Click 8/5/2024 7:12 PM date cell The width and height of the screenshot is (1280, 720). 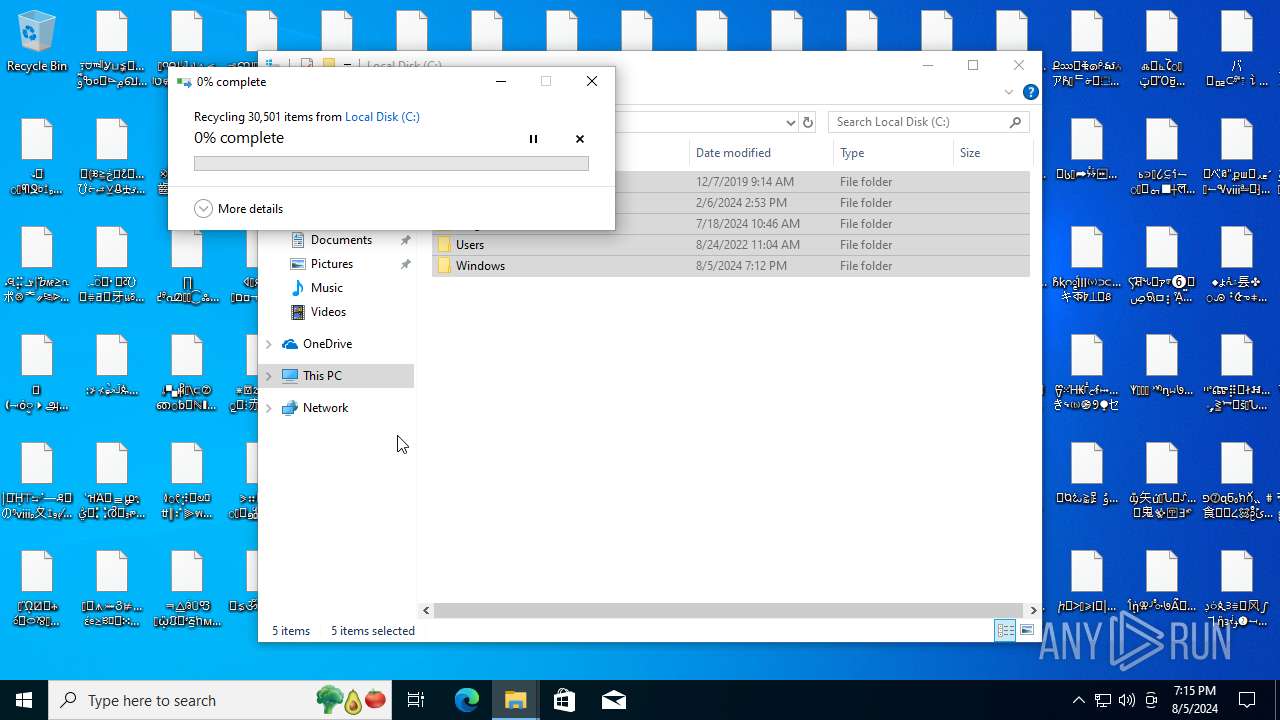(x=741, y=266)
